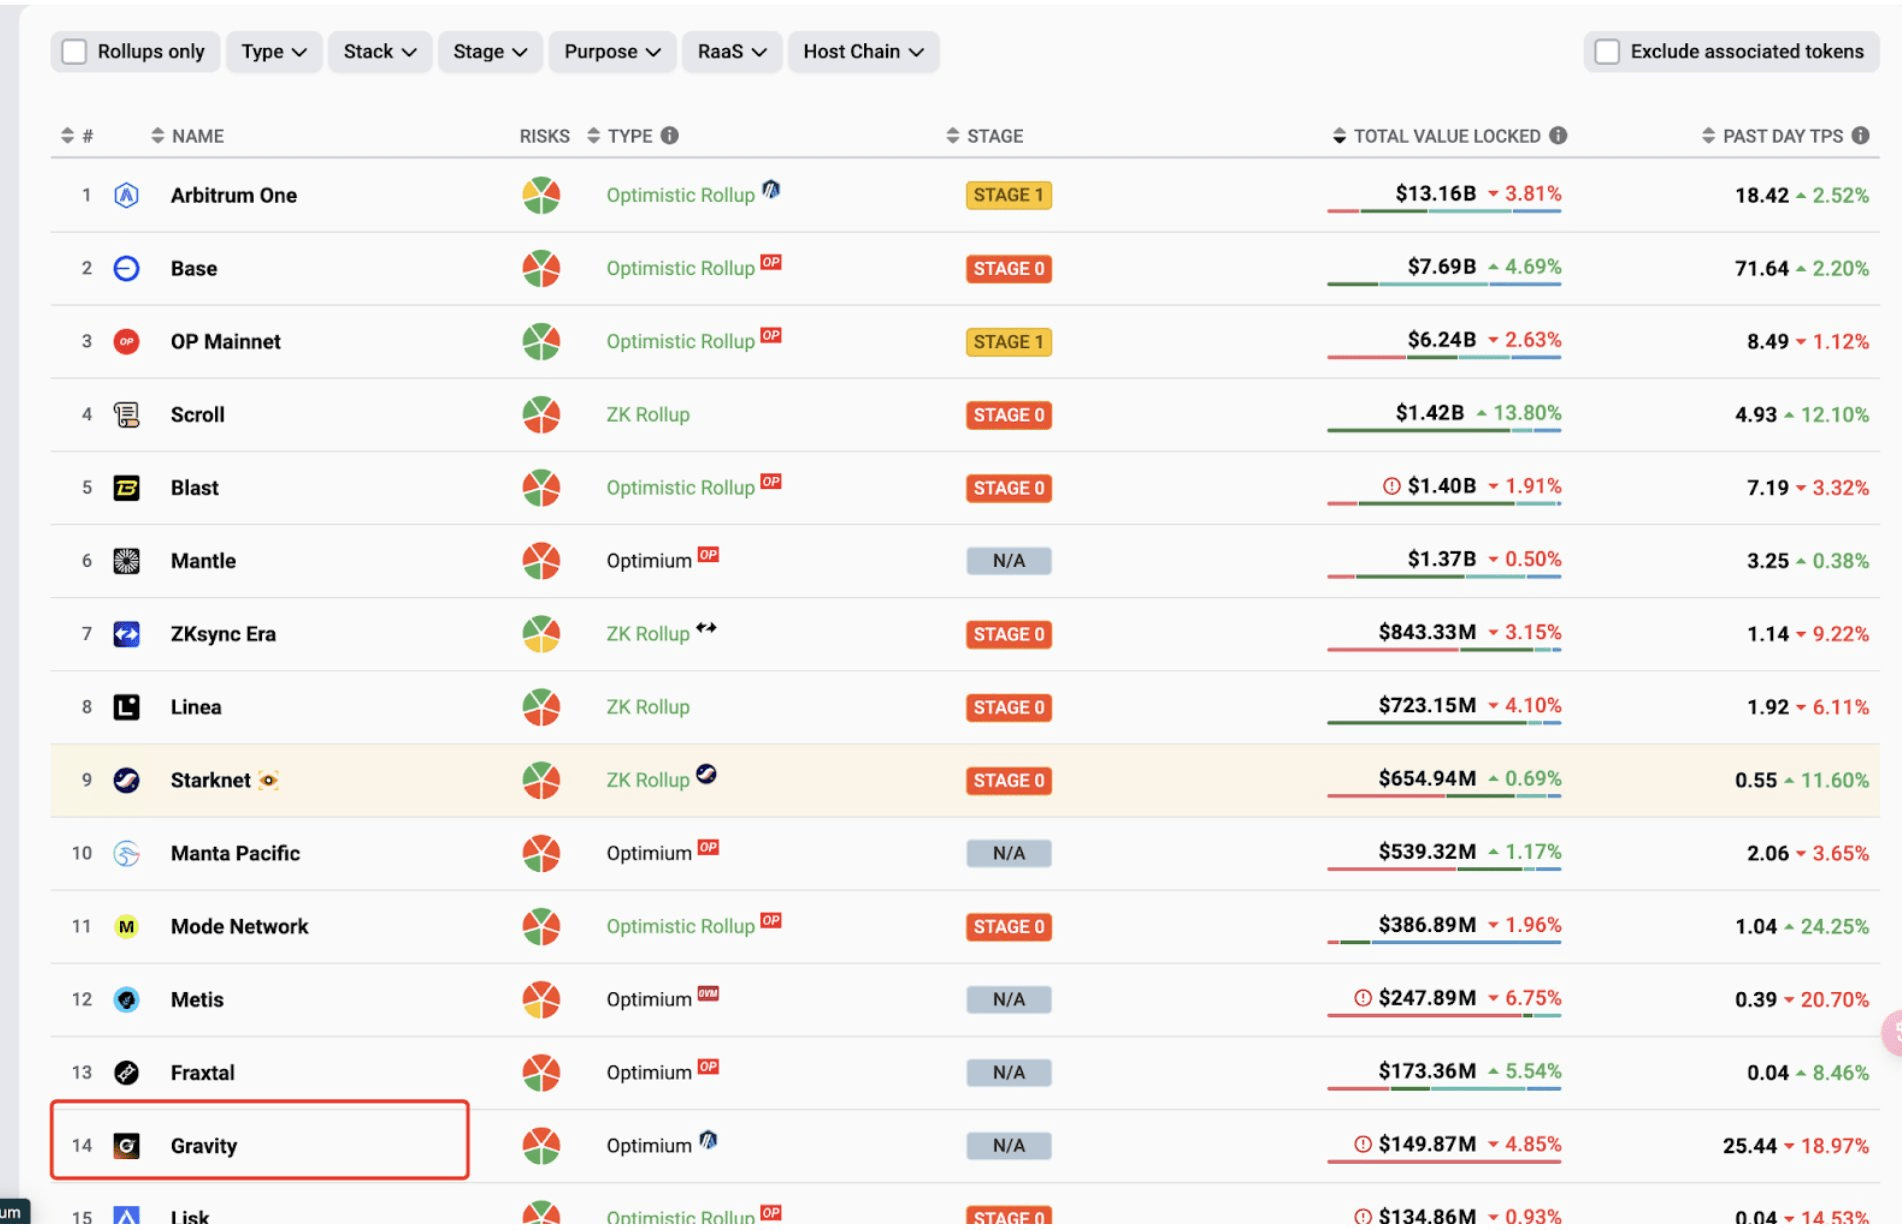Enable the Rollups only checkbox
This screenshot has height=1230, width=1902.
coord(74,50)
